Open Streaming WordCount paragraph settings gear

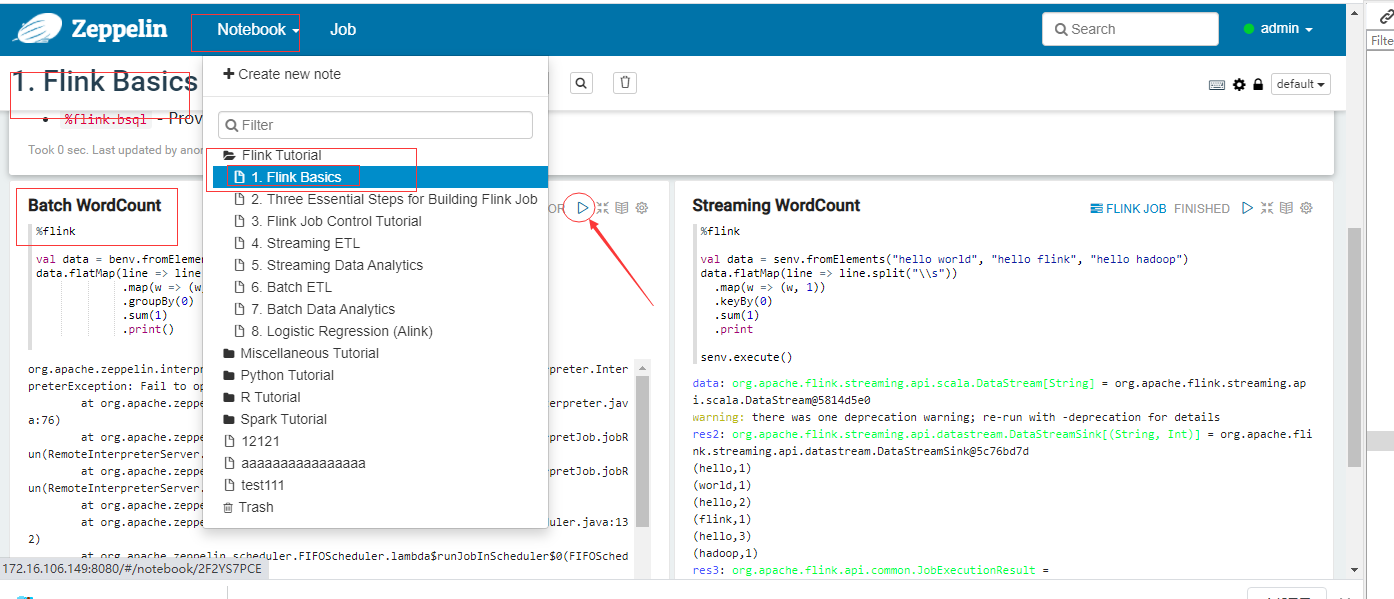[1306, 208]
